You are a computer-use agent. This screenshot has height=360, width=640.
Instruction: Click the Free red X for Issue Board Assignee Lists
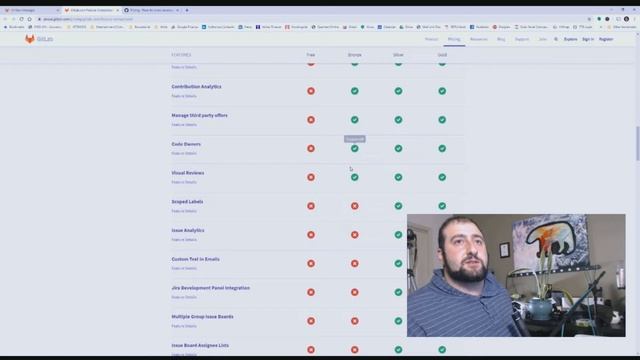pyautogui.click(x=311, y=350)
